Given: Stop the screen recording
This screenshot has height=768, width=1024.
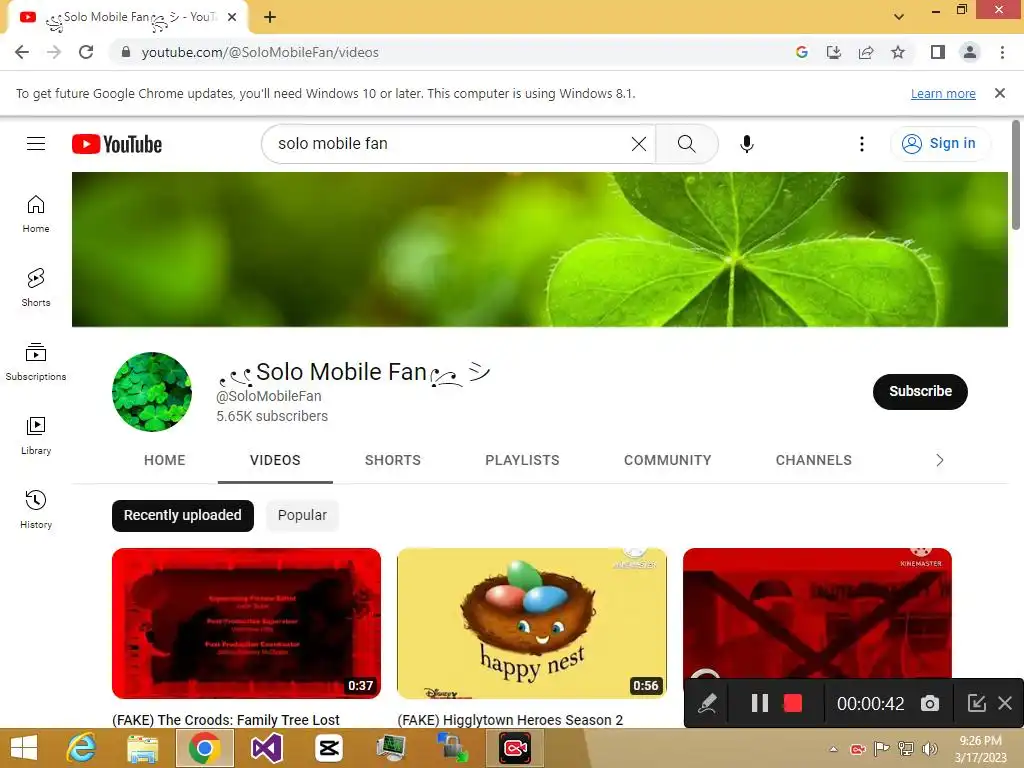Looking at the screenshot, I should click(x=793, y=703).
